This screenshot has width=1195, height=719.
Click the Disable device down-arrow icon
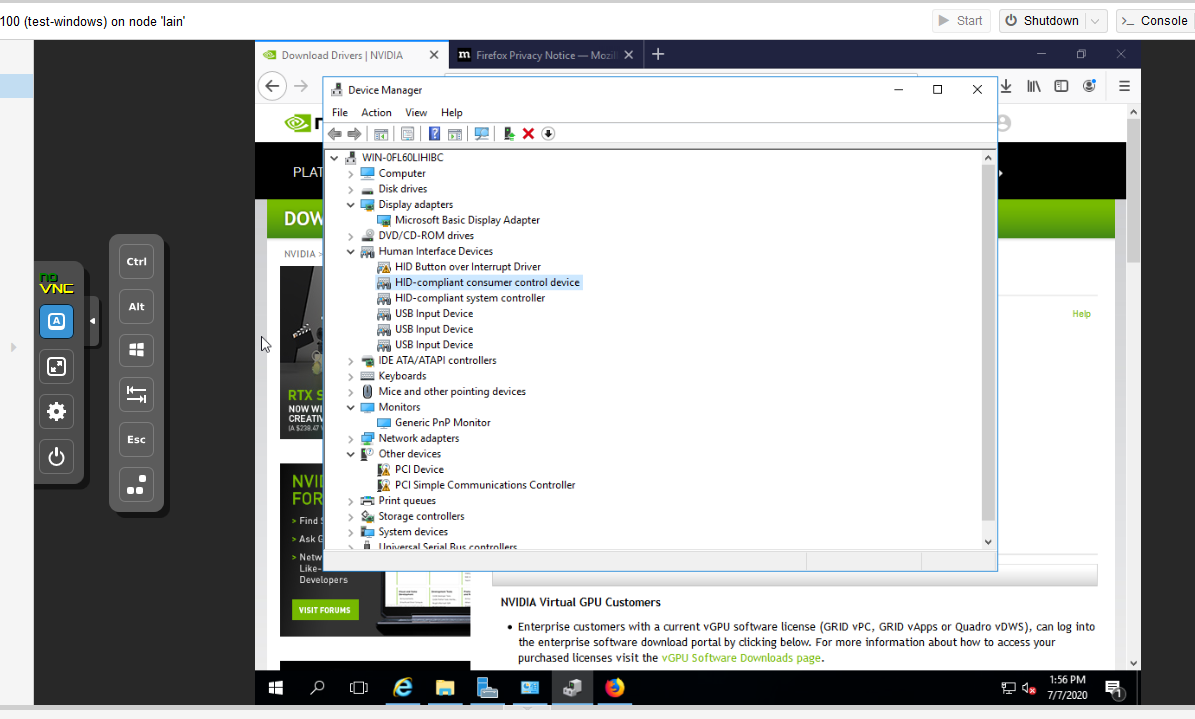click(548, 134)
